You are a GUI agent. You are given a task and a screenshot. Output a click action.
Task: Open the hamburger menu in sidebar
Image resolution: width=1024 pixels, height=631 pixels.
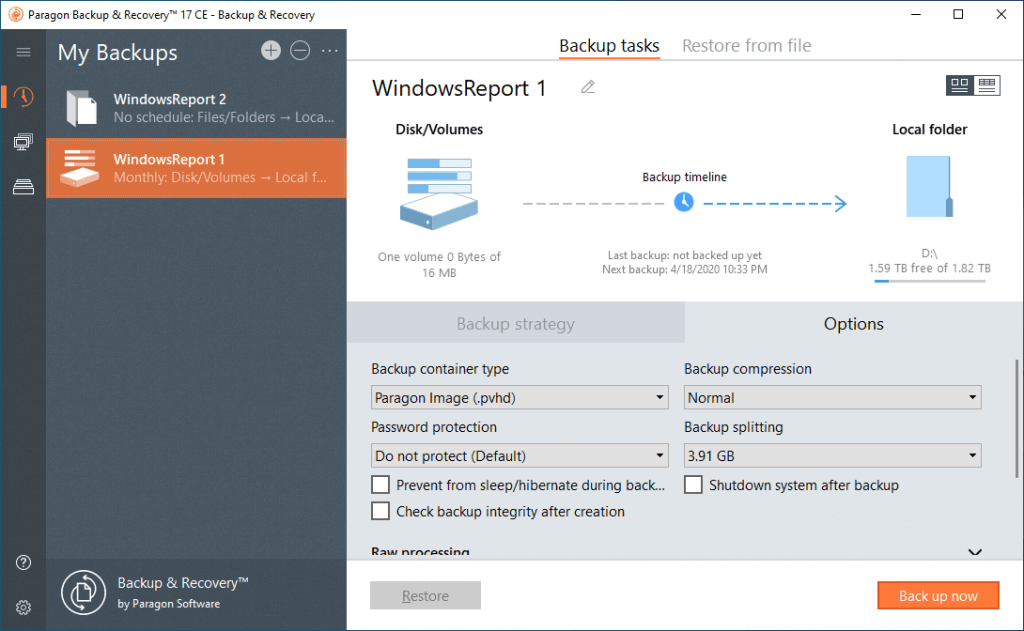[24, 52]
